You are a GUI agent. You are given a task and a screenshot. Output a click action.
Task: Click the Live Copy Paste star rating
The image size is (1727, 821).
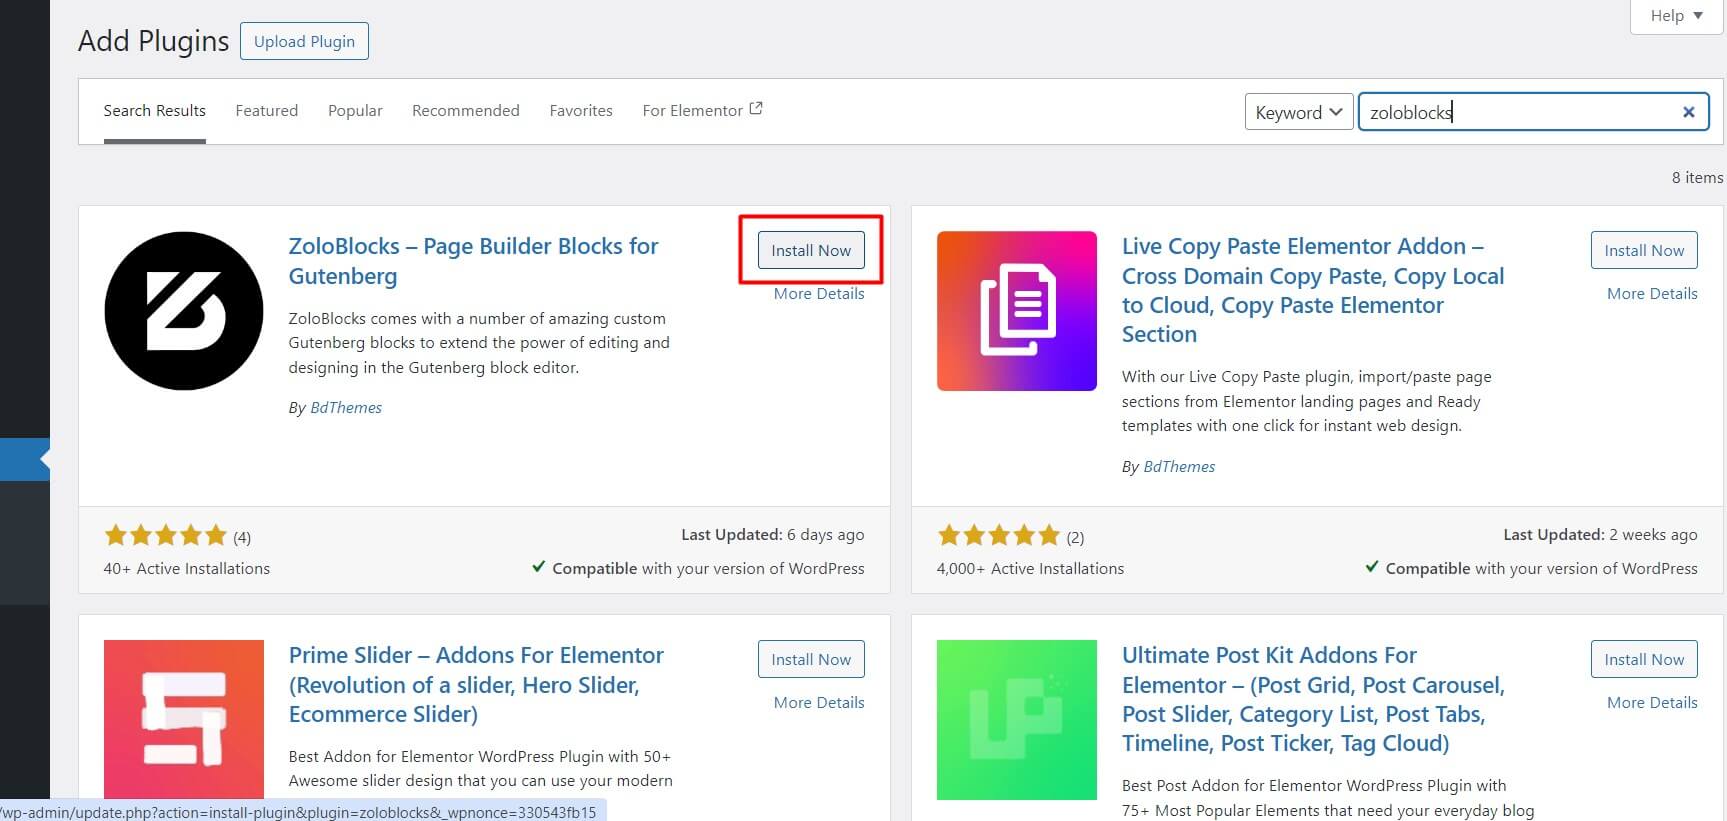[x=999, y=536]
